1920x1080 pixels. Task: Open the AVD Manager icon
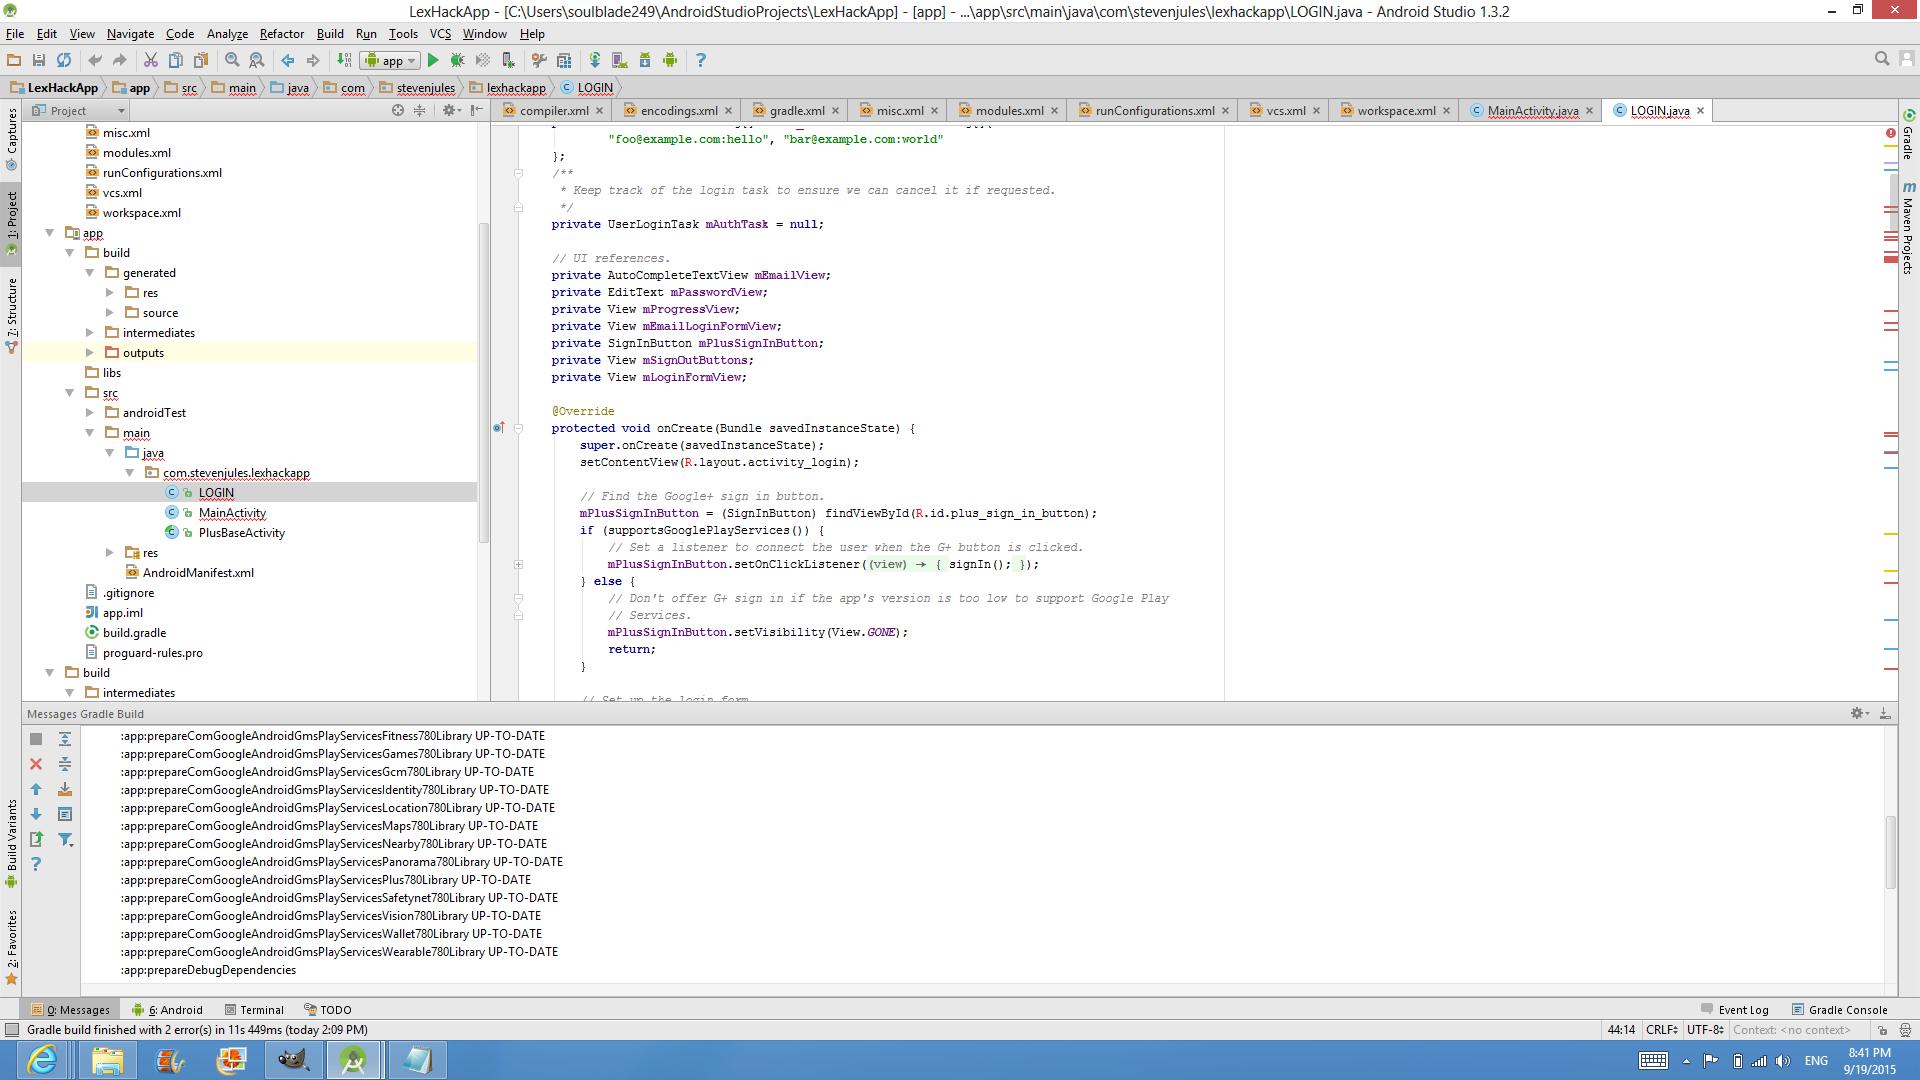click(x=619, y=60)
